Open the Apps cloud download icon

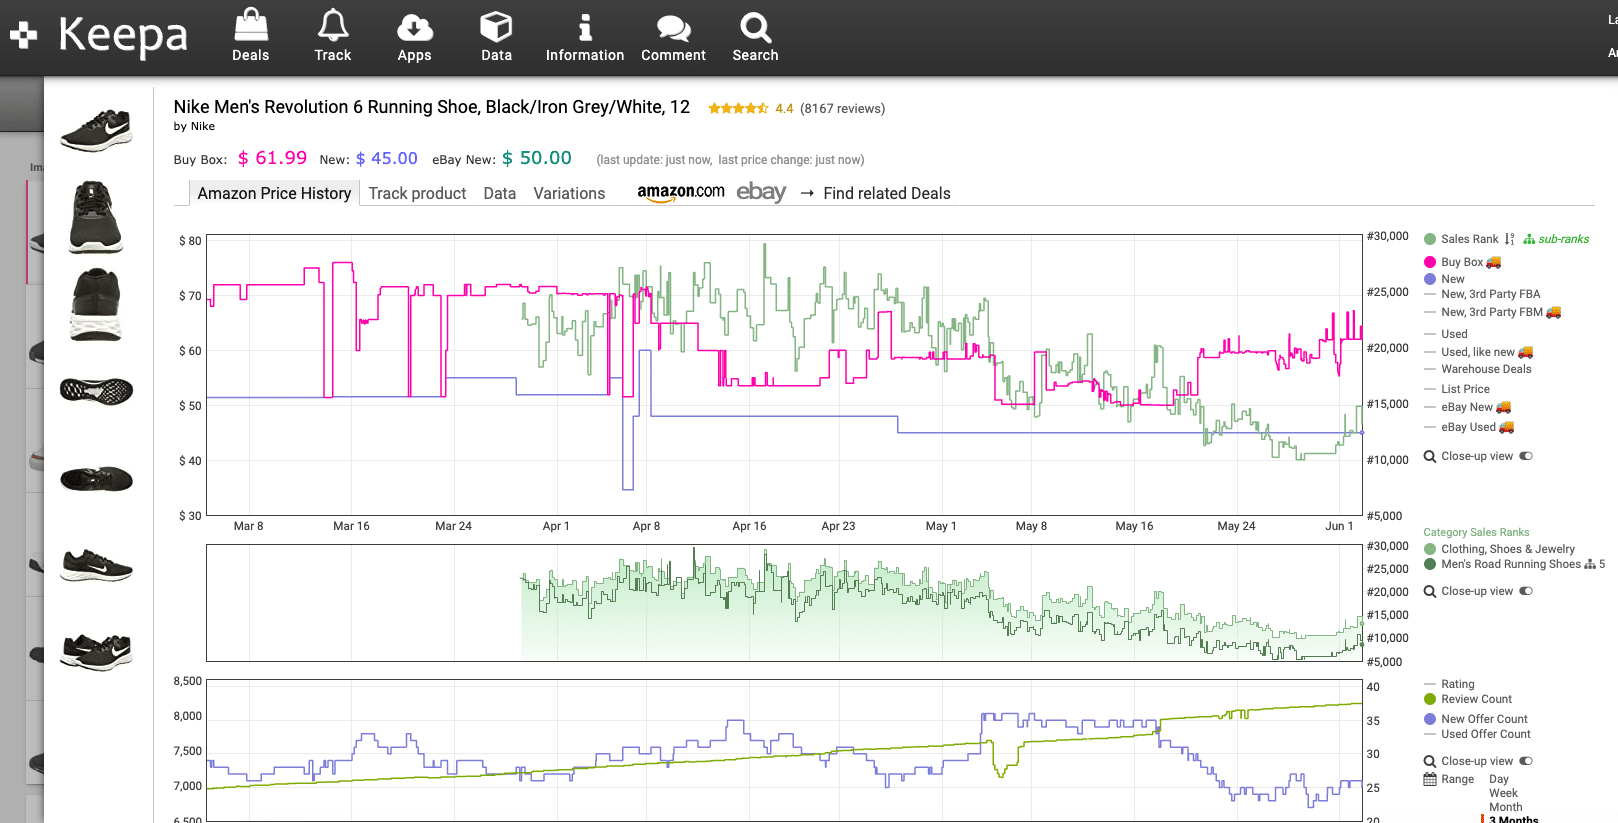(x=414, y=27)
